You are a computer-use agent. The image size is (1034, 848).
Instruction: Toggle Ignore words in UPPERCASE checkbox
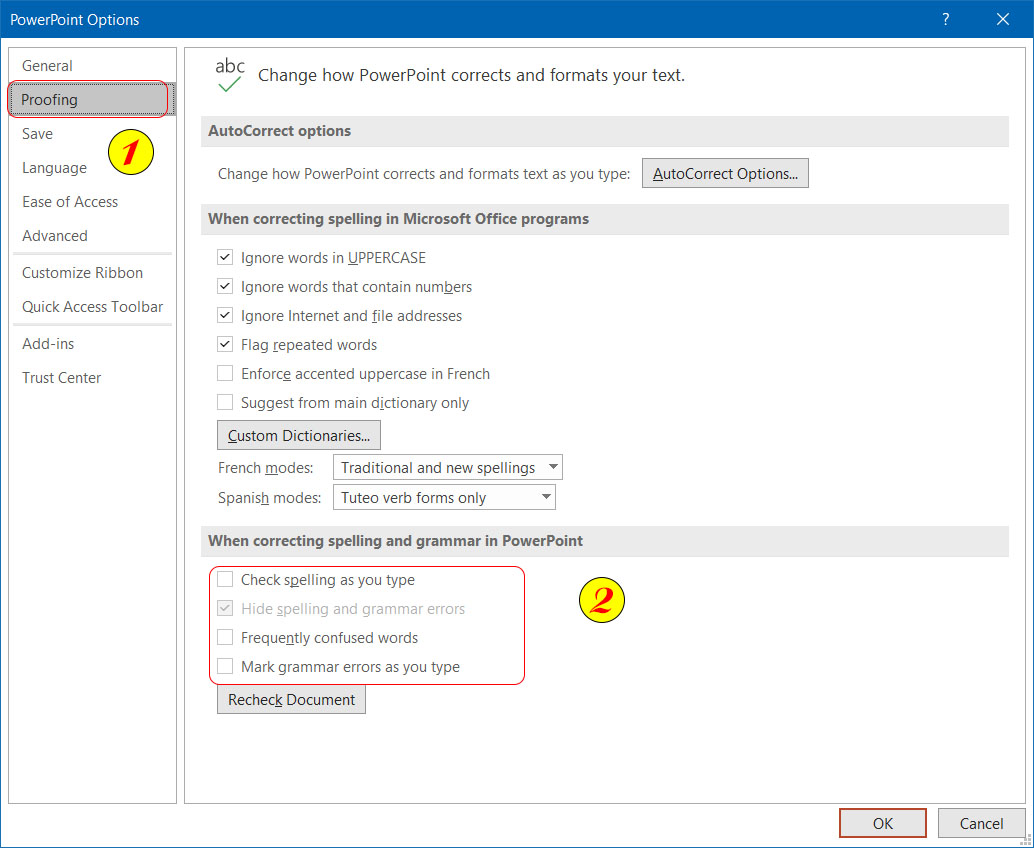point(225,258)
